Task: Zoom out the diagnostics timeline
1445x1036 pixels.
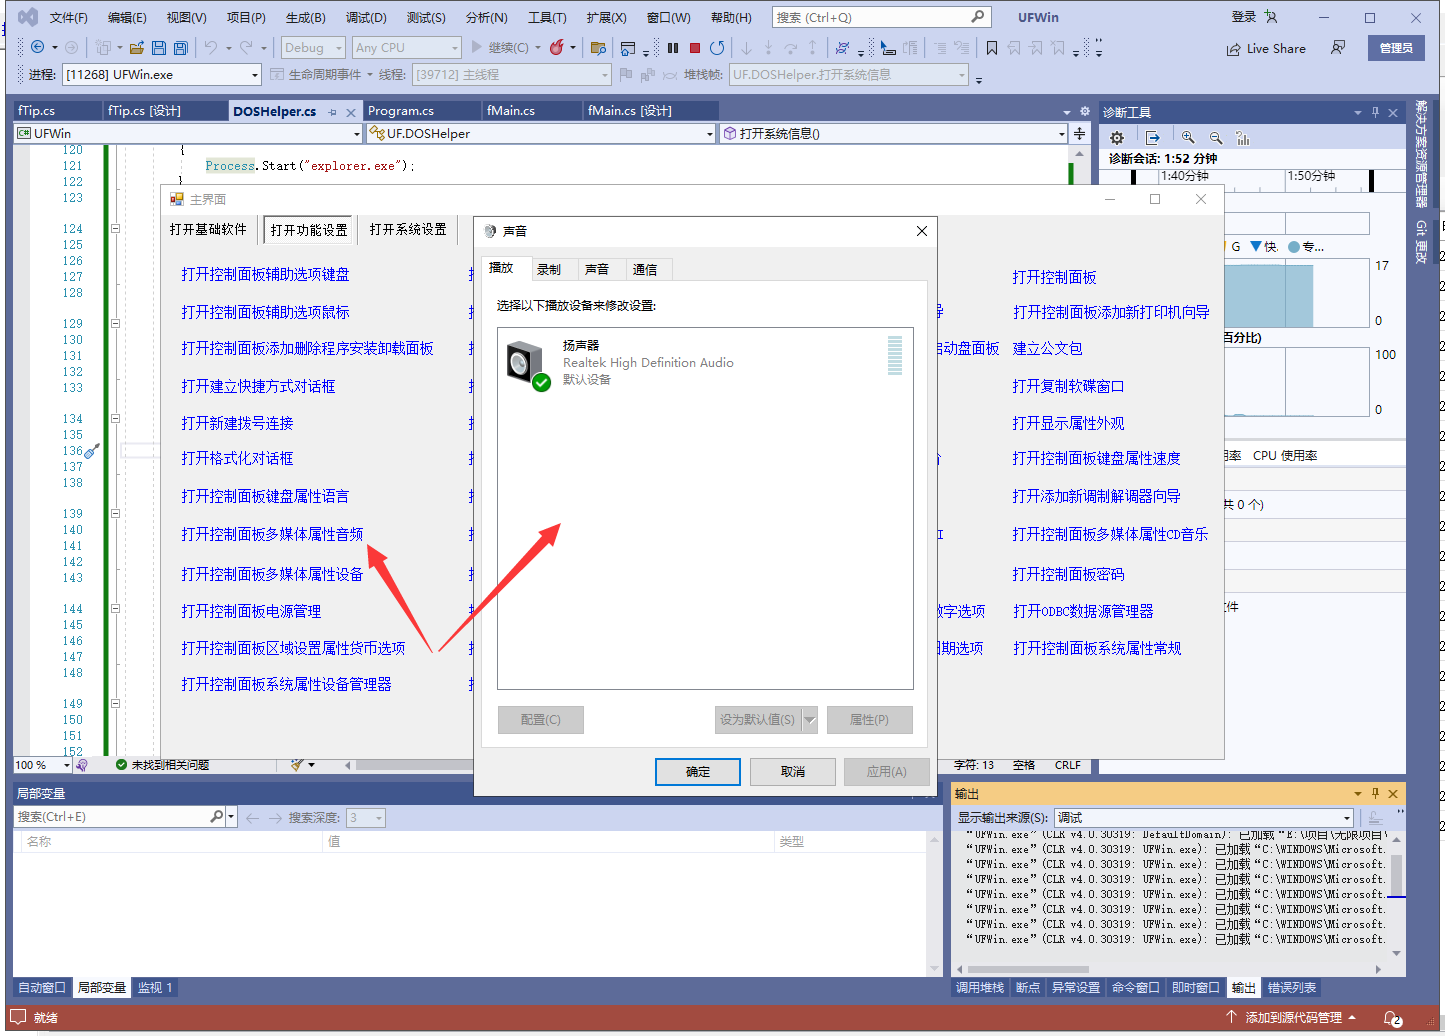Action: pos(1216,138)
